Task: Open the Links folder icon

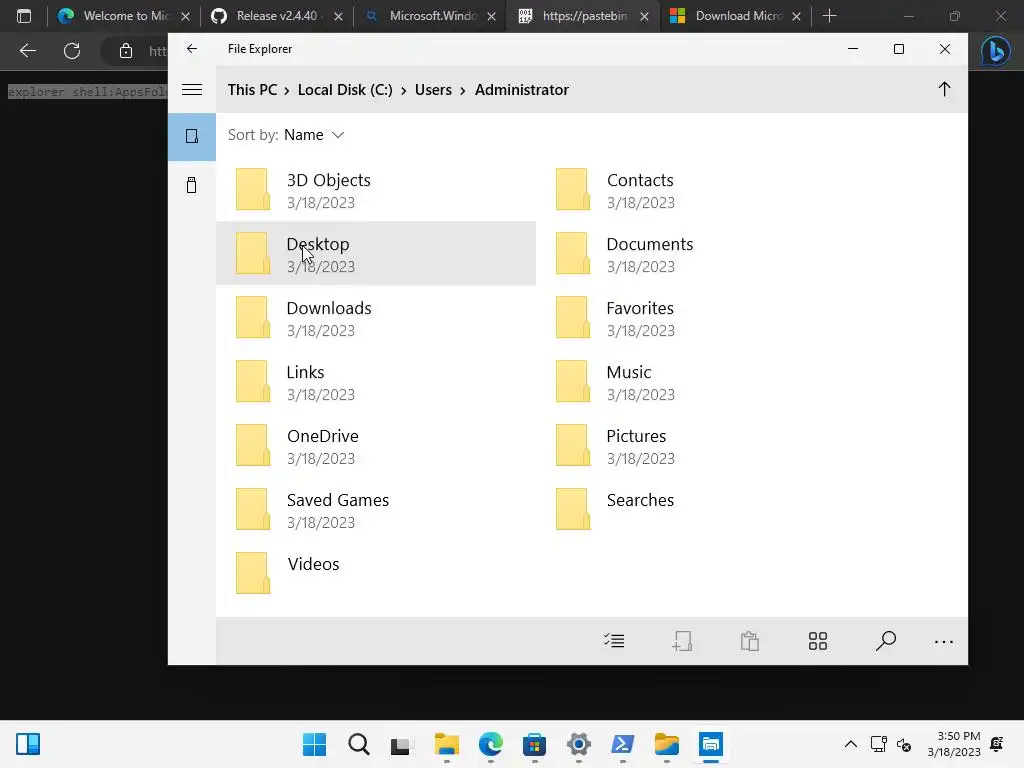Action: [253, 381]
